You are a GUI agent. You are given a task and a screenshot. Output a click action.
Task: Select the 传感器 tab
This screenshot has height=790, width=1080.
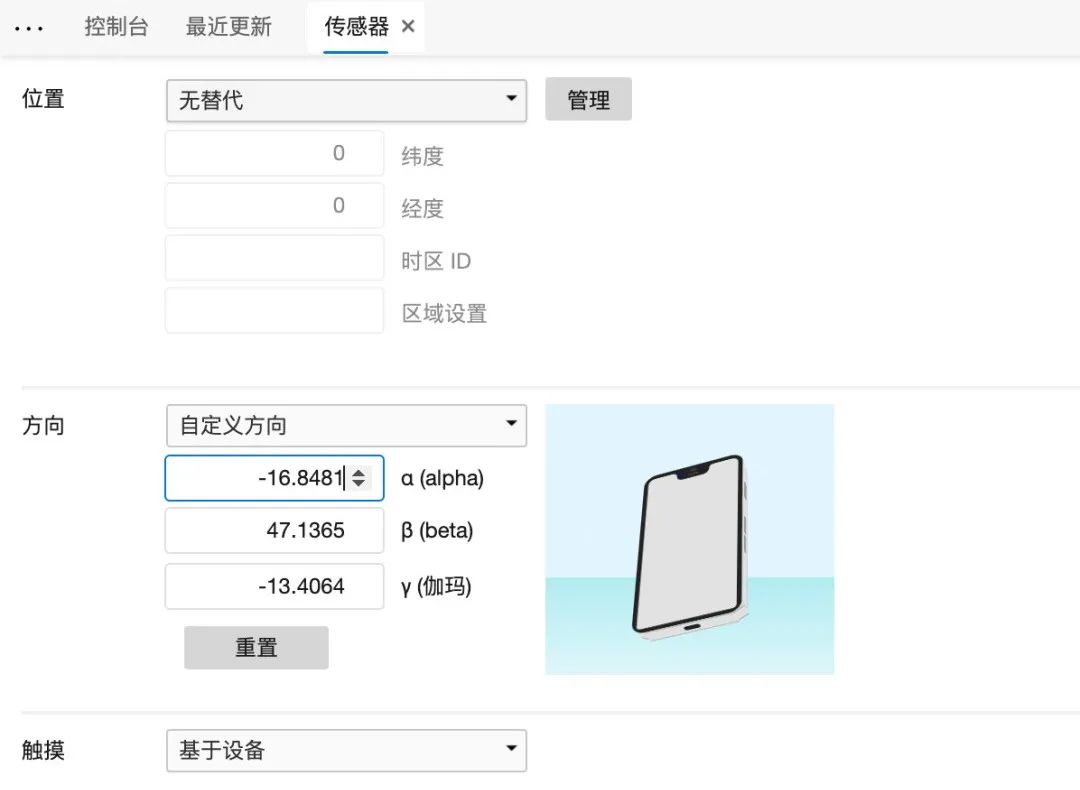point(352,27)
